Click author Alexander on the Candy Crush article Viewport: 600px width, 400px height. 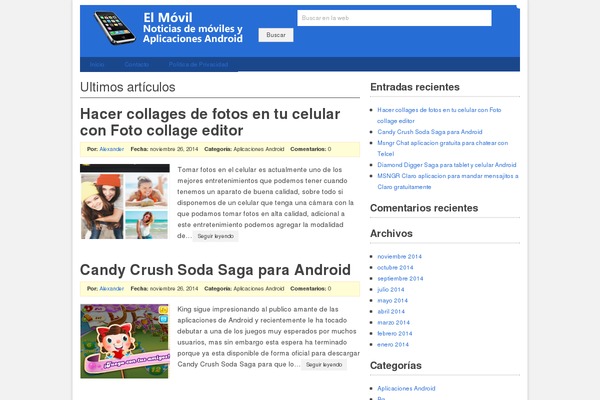tap(112, 289)
